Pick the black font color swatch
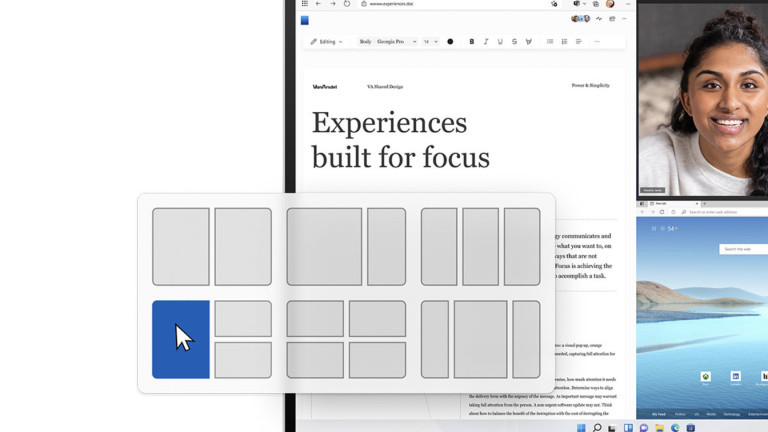 [x=450, y=42]
